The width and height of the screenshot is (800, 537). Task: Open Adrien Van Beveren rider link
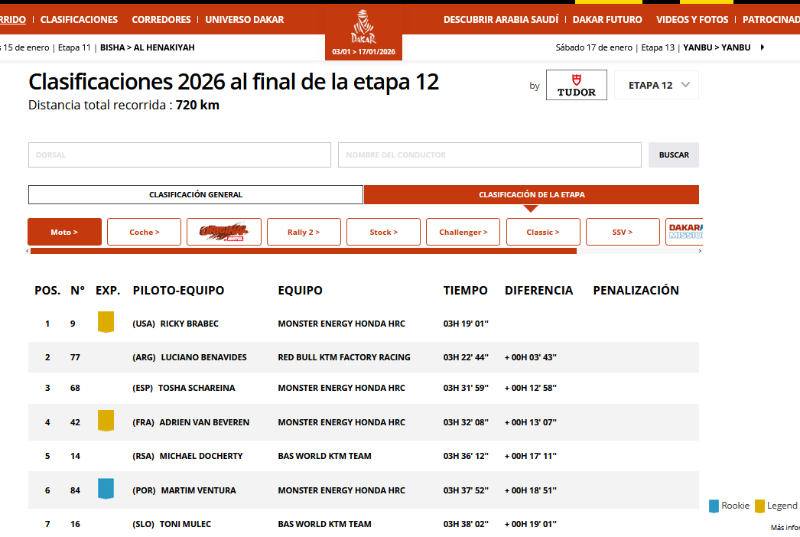pos(204,422)
